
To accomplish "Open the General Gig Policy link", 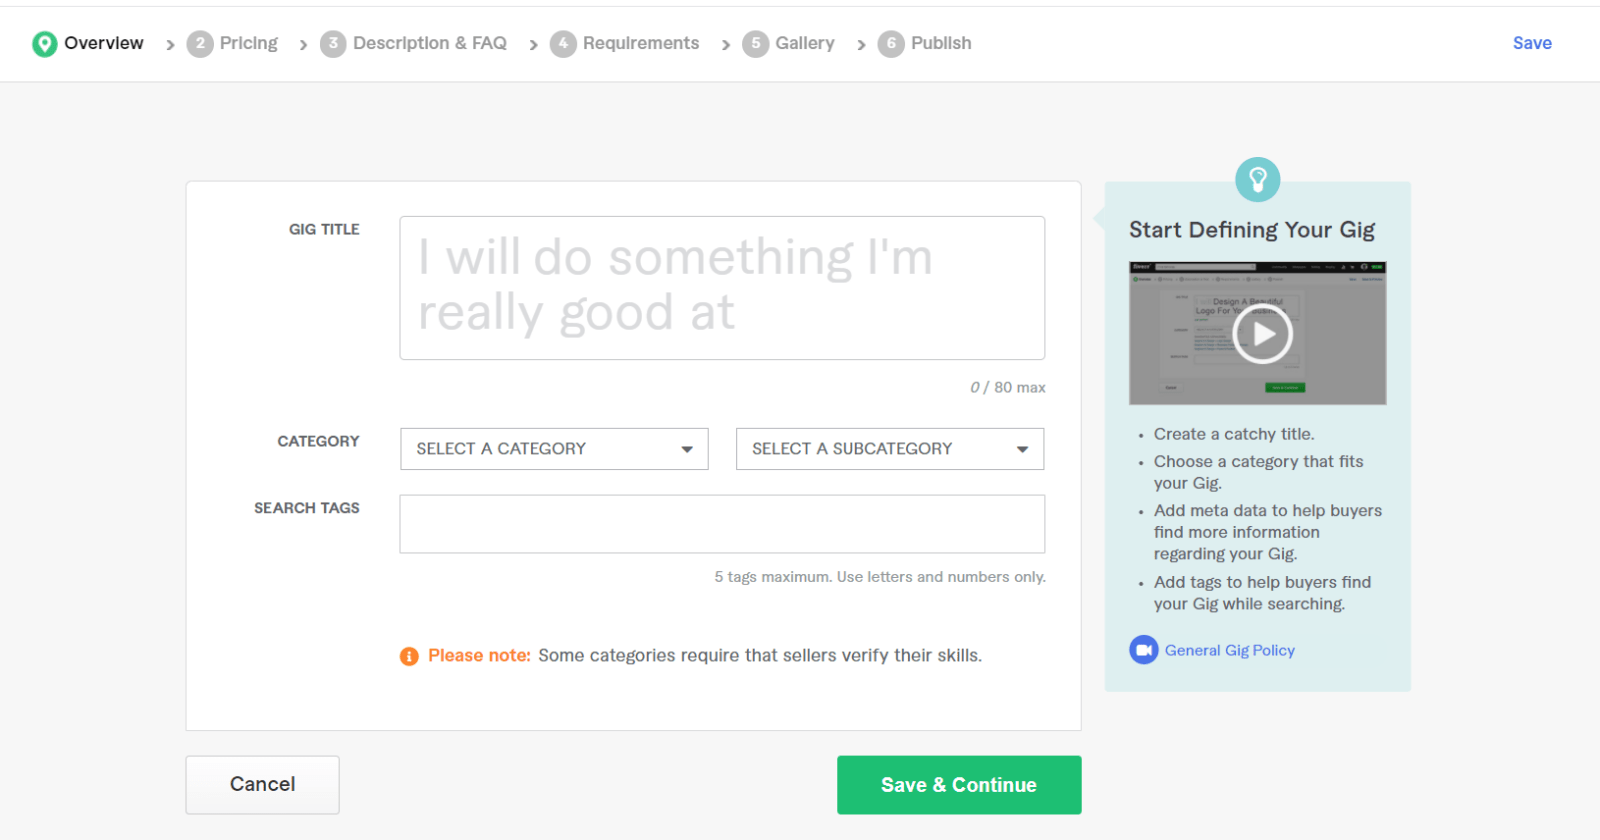I will [1229, 650].
